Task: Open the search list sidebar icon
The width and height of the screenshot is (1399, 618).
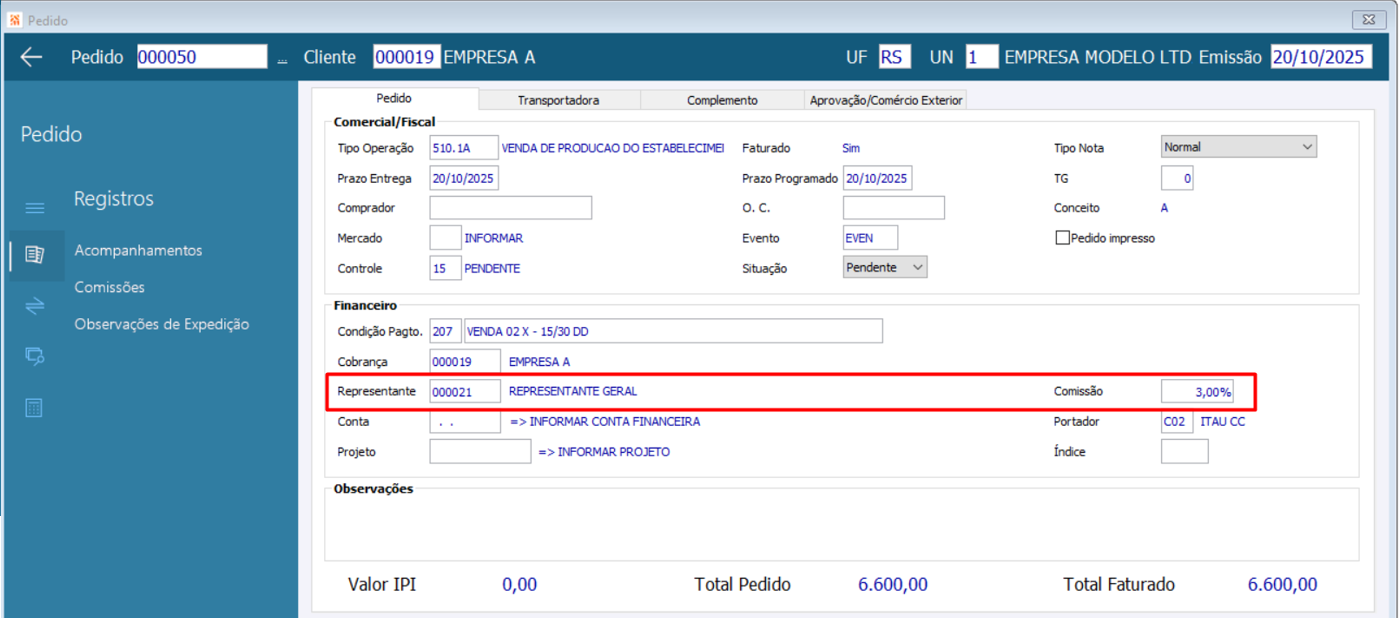Action: [x=35, y=356]
